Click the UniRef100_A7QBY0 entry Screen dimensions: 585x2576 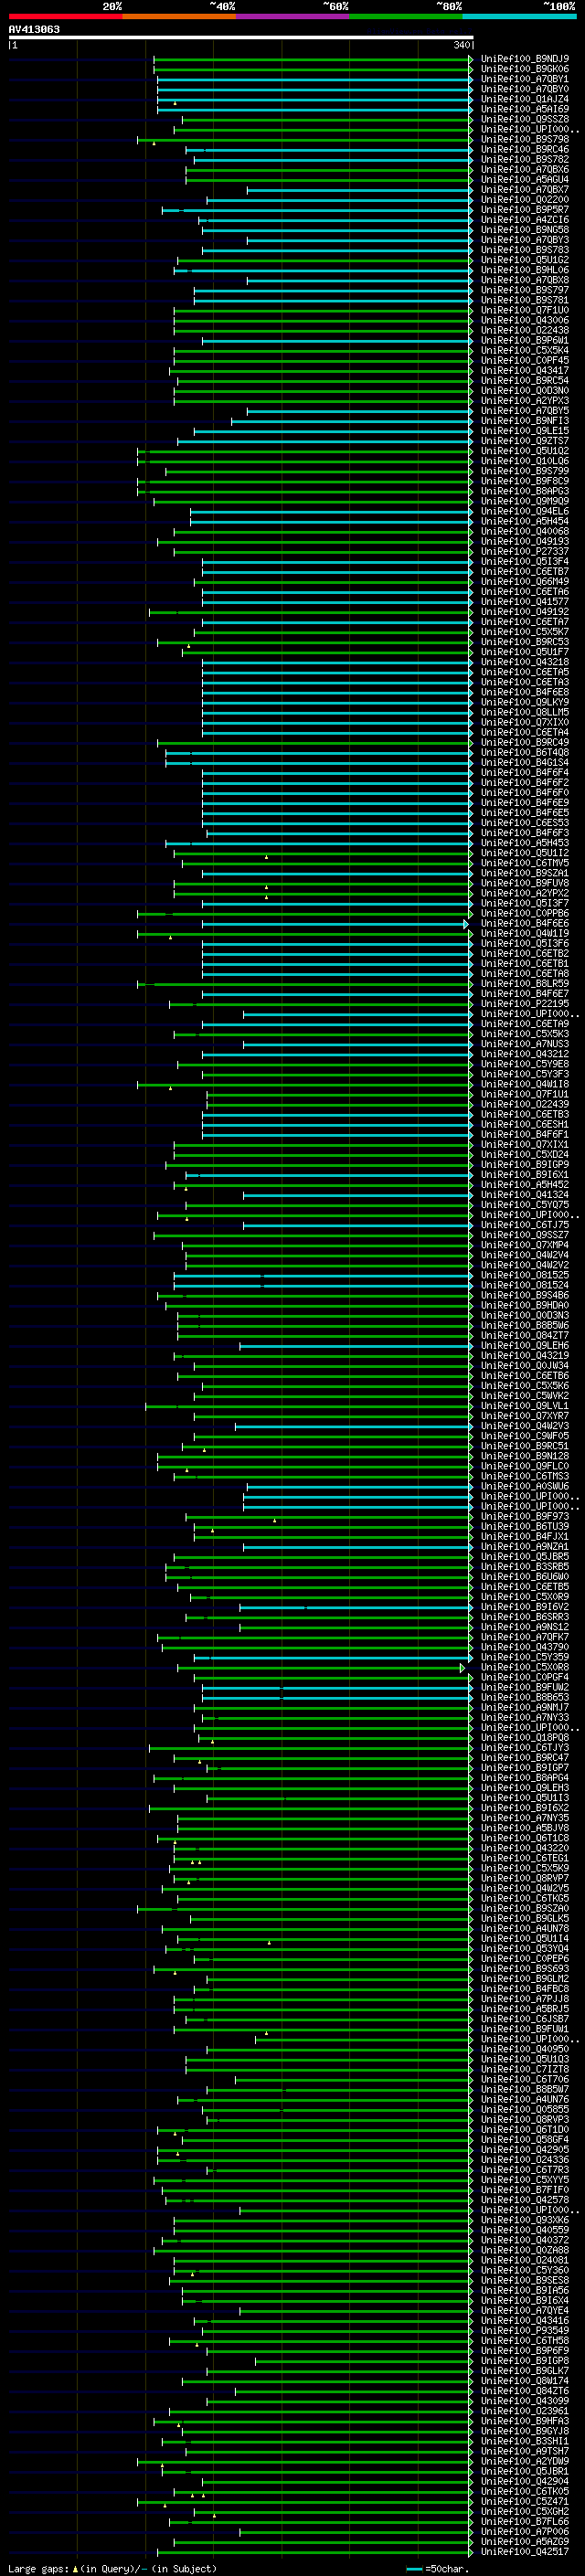point(524,89)
